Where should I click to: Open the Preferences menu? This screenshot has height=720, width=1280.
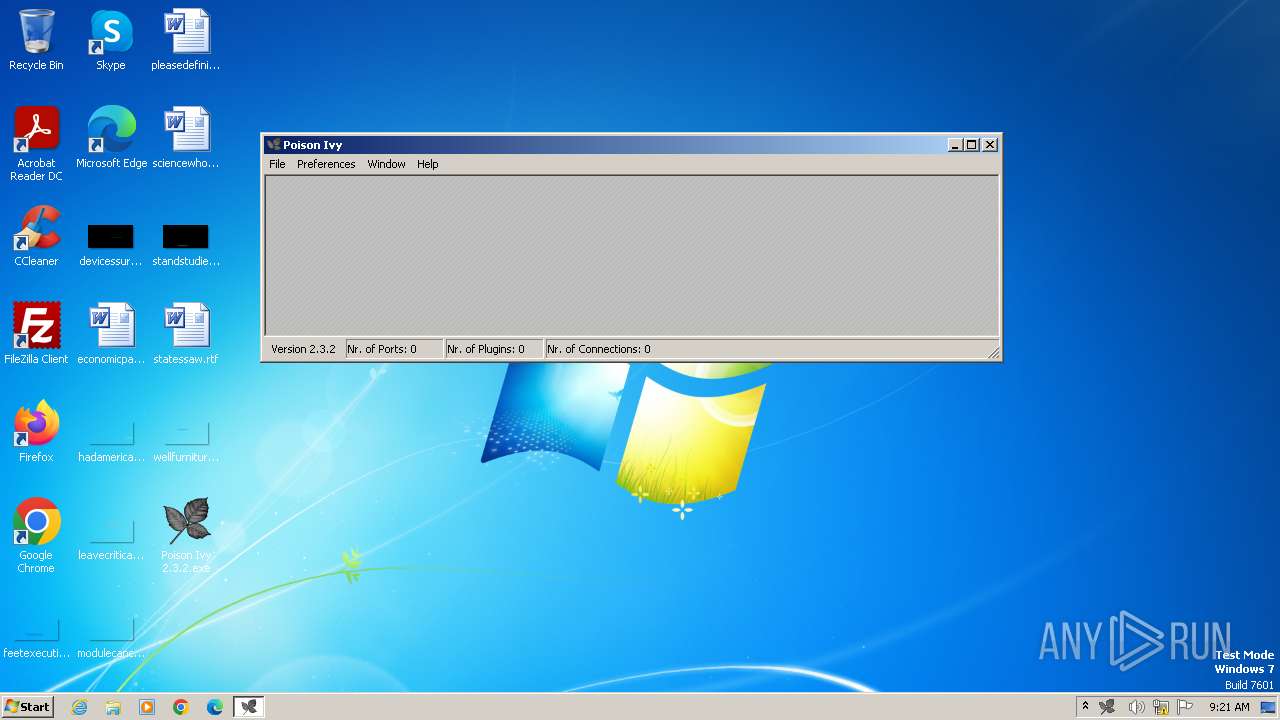coord(326,164)
